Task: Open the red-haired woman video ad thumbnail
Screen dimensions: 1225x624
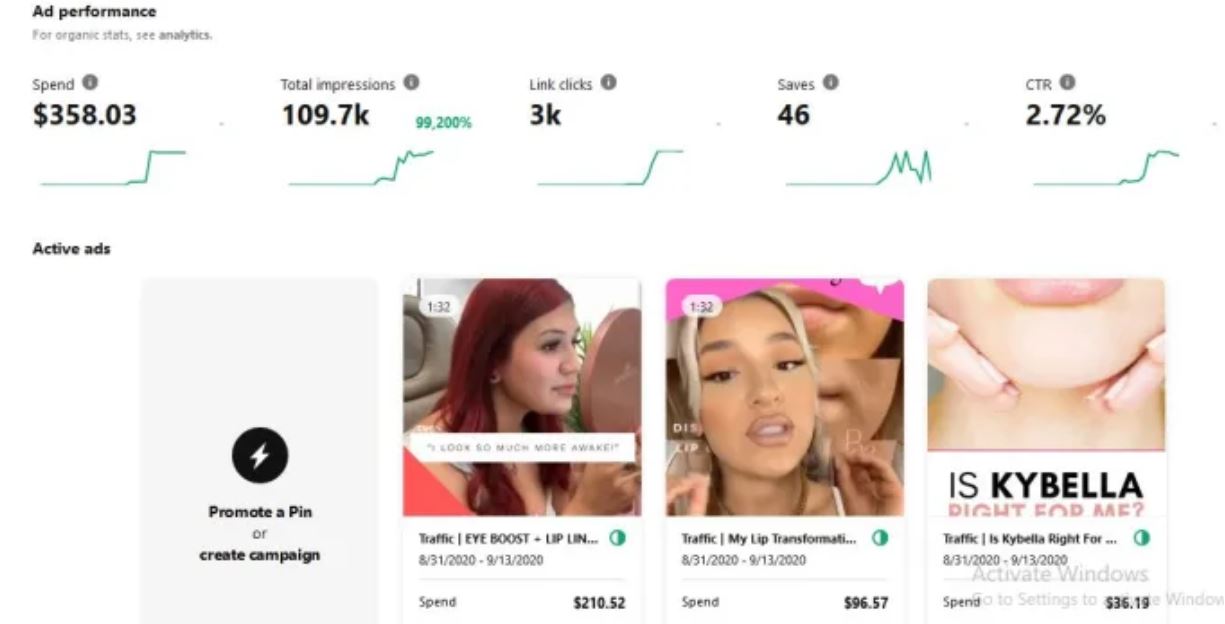Action: click(x=521, y=397)
